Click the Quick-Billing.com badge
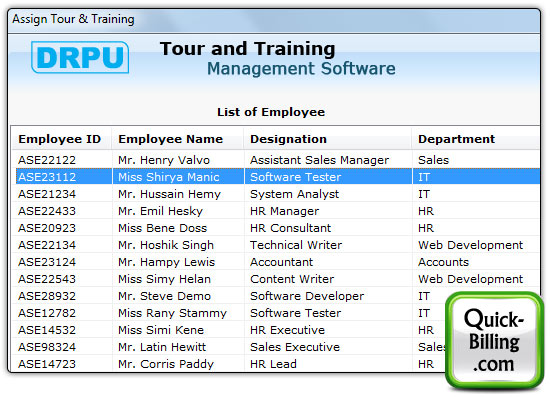 (494, 341)
